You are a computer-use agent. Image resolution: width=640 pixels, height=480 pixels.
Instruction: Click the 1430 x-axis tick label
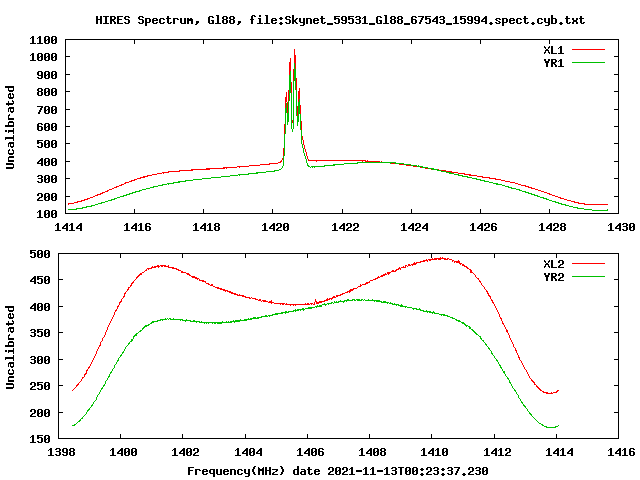click(621, 227)
